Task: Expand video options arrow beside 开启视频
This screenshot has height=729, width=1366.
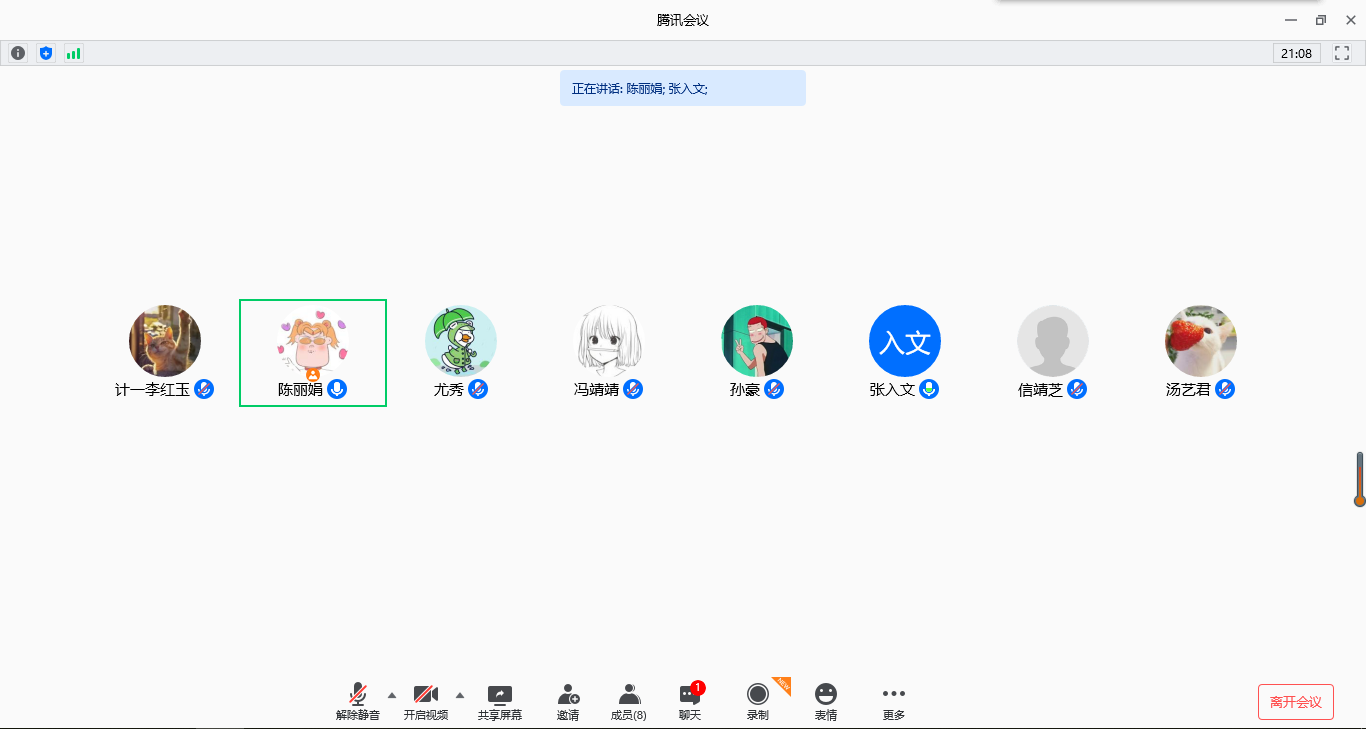Action: pyautogui.click(x=460, y=695)
